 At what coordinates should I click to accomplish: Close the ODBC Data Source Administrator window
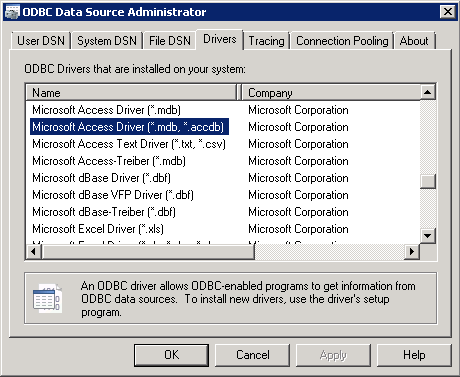[x=448, y=12]
